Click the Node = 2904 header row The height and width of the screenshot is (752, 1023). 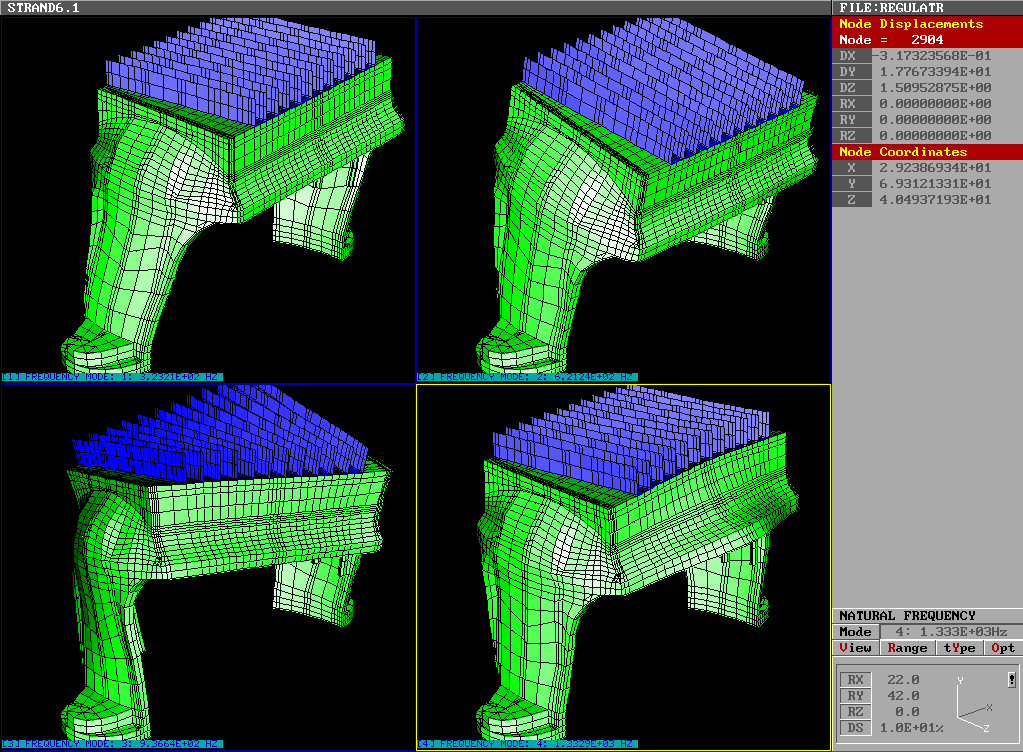pos(927,39)
